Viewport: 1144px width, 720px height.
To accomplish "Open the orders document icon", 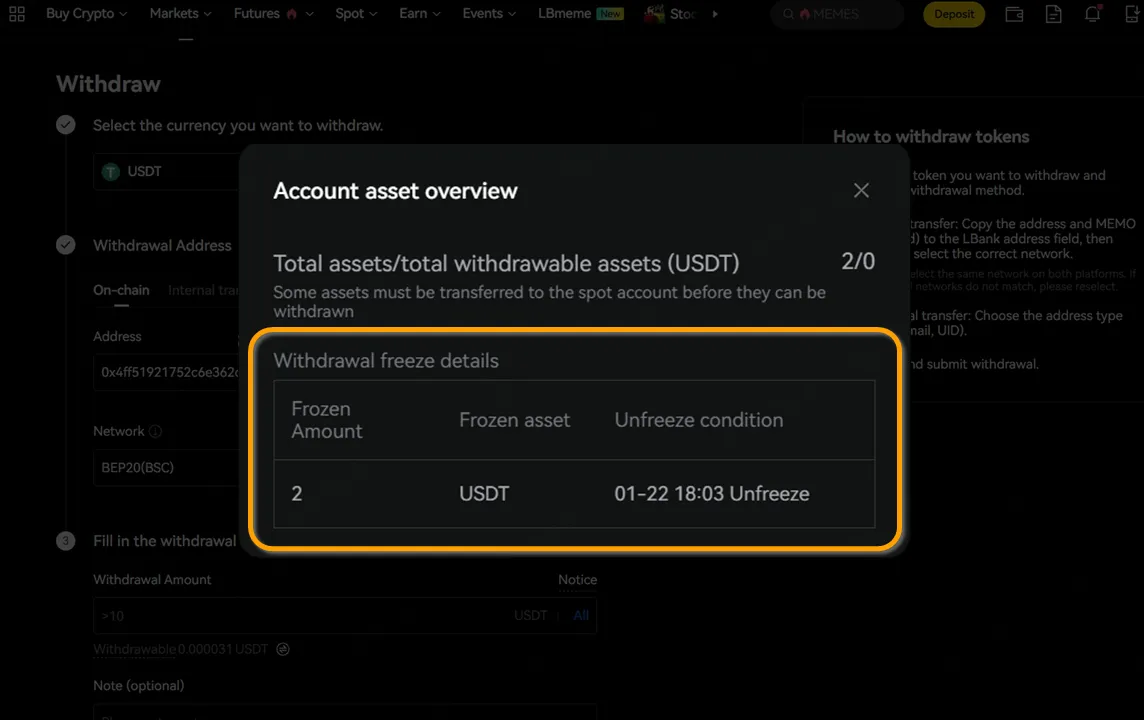I will coord(1053,14).
